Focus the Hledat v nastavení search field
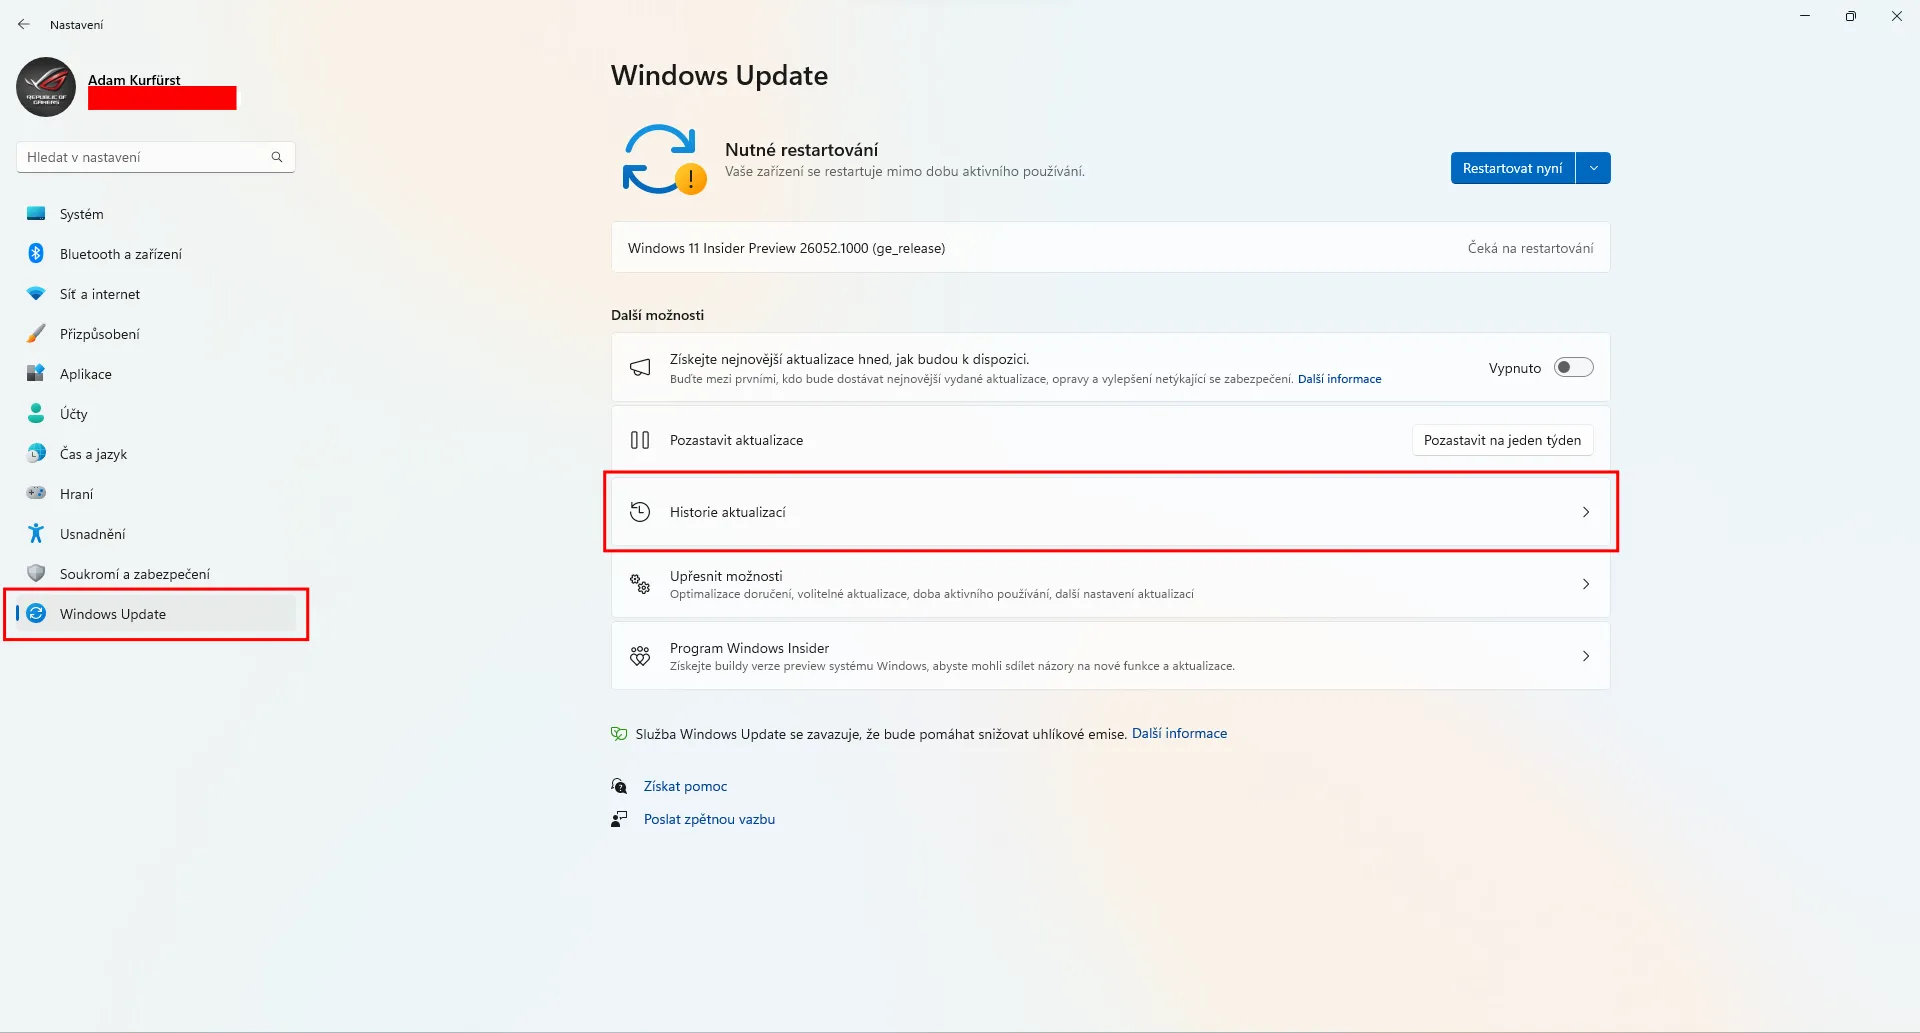 155,157
